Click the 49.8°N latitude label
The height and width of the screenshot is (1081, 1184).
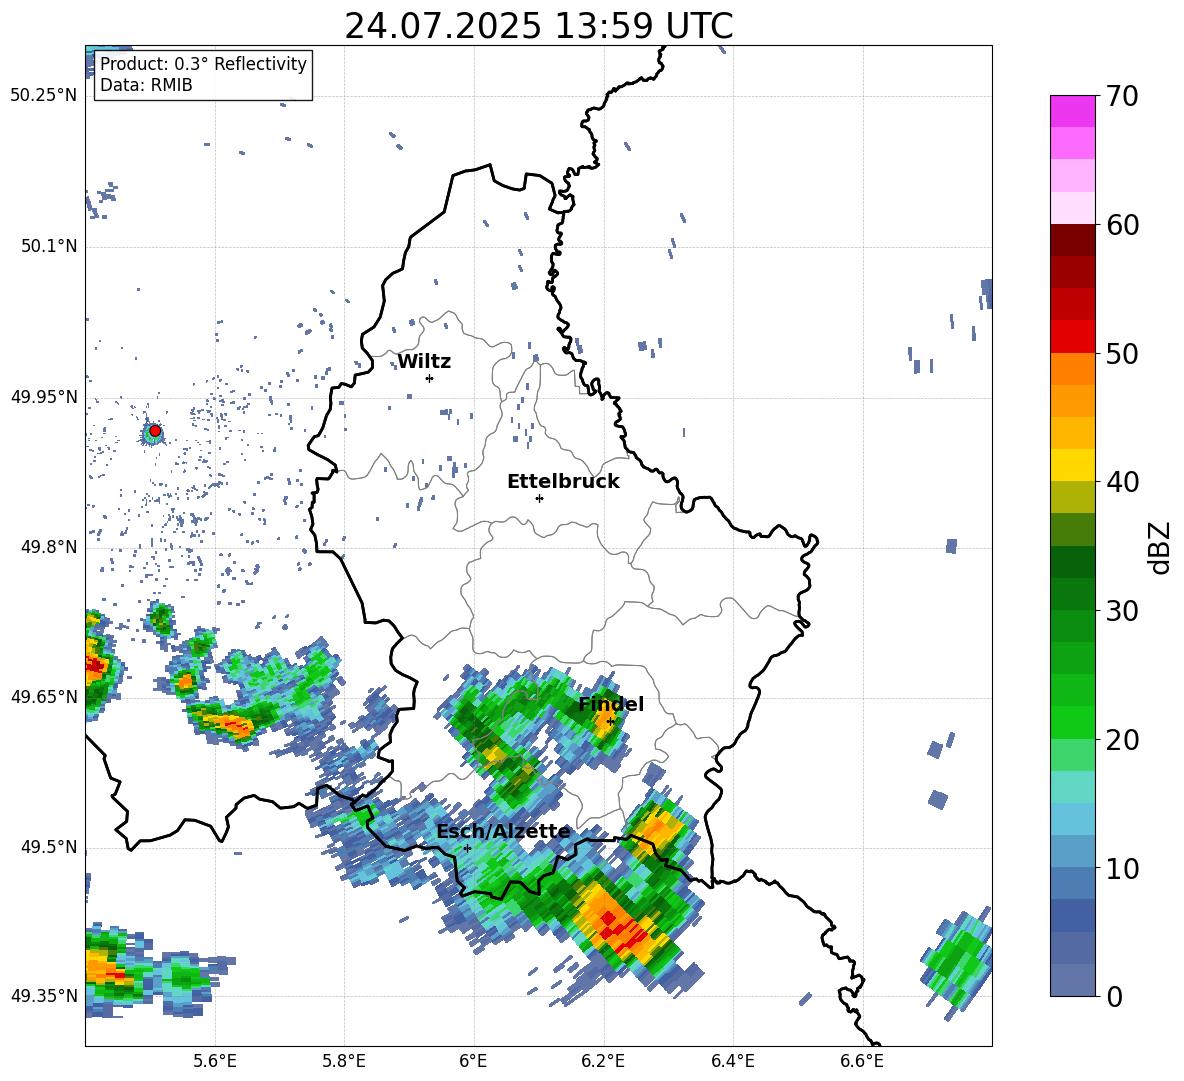coord(48,547)
